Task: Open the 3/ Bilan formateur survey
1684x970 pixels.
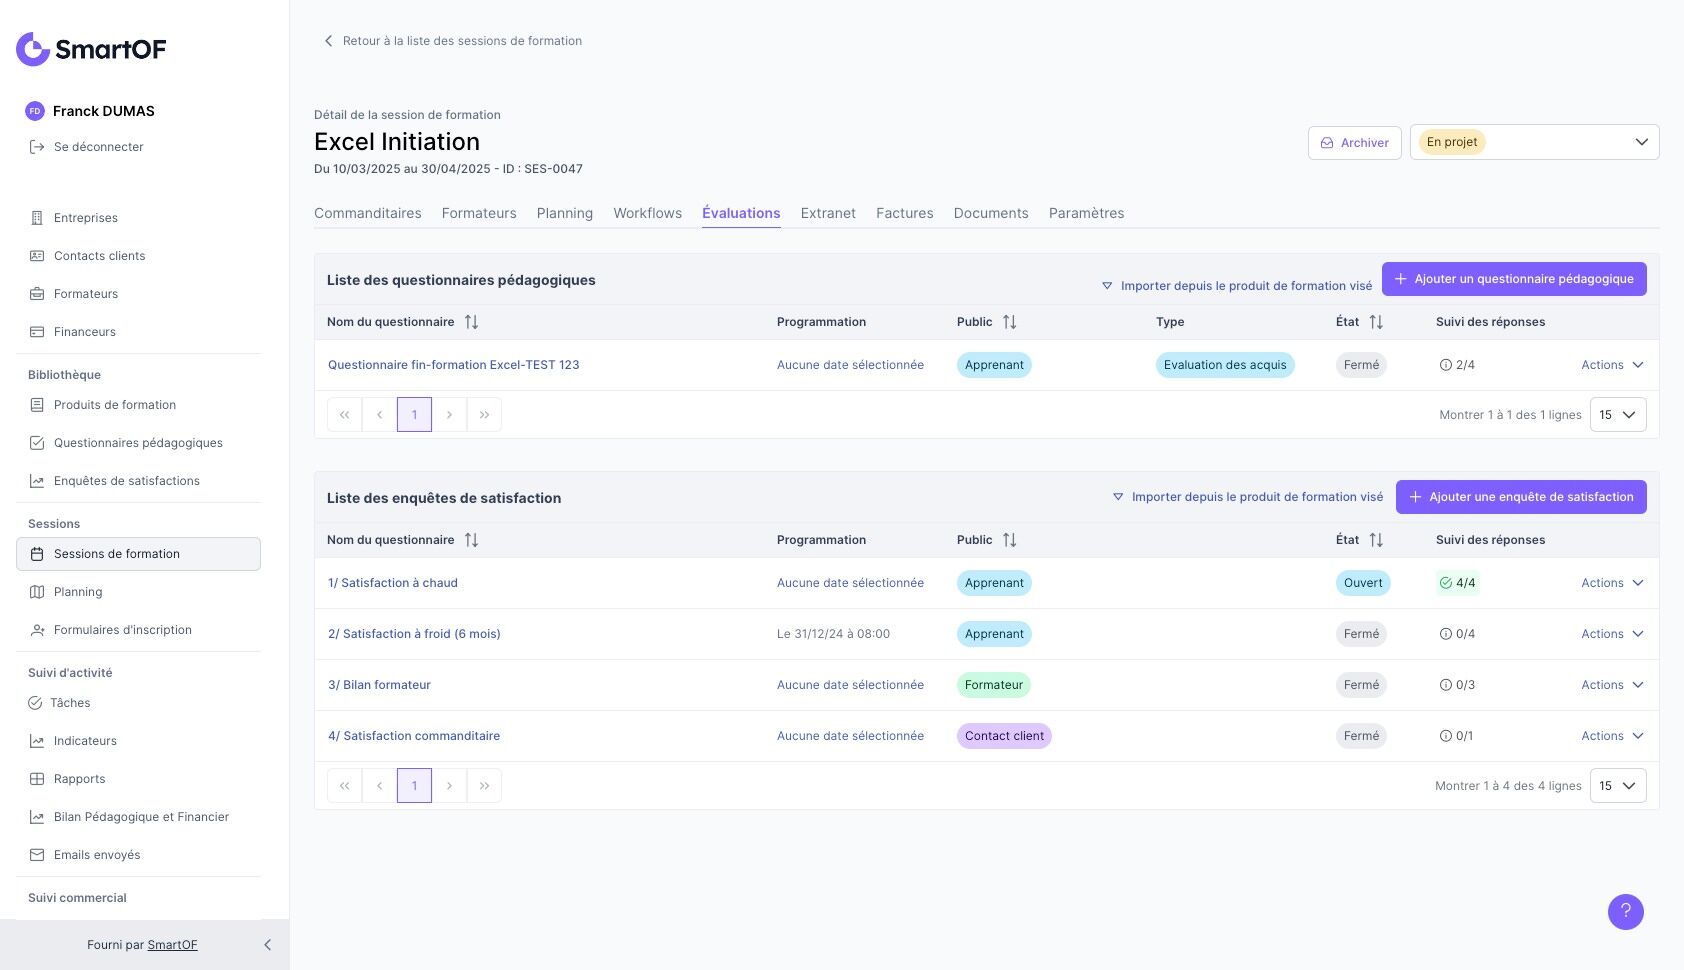Action: [x=379, y=685]
